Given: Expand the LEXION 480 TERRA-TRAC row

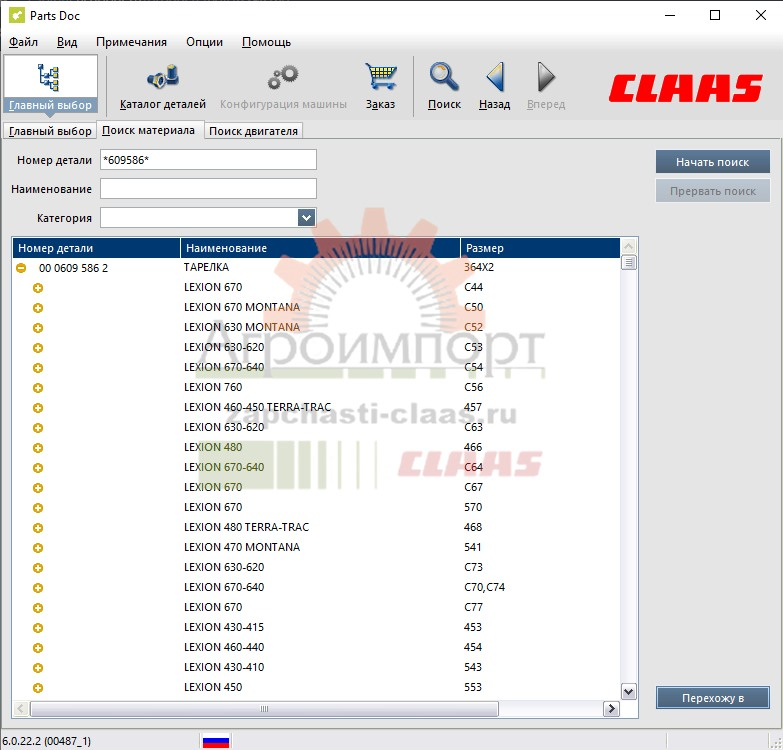Looking at the screenshot, I should [x=38, y=528].
